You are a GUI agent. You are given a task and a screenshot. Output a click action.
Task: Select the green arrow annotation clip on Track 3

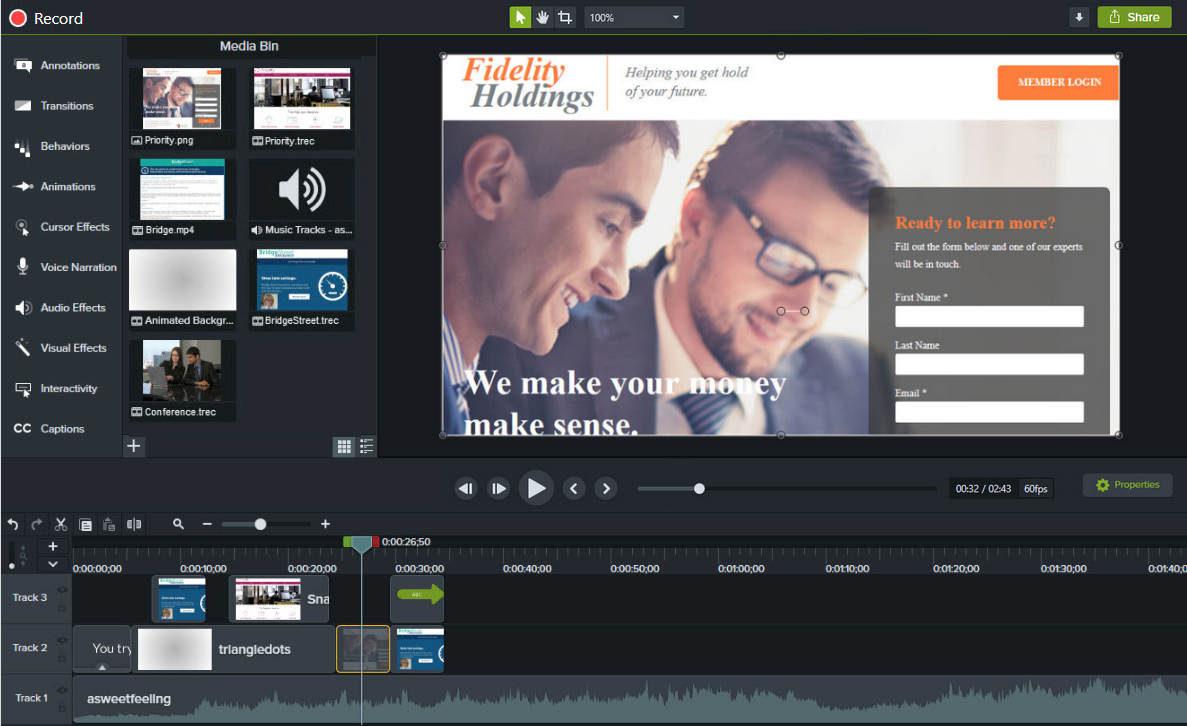tap(417, 598)
